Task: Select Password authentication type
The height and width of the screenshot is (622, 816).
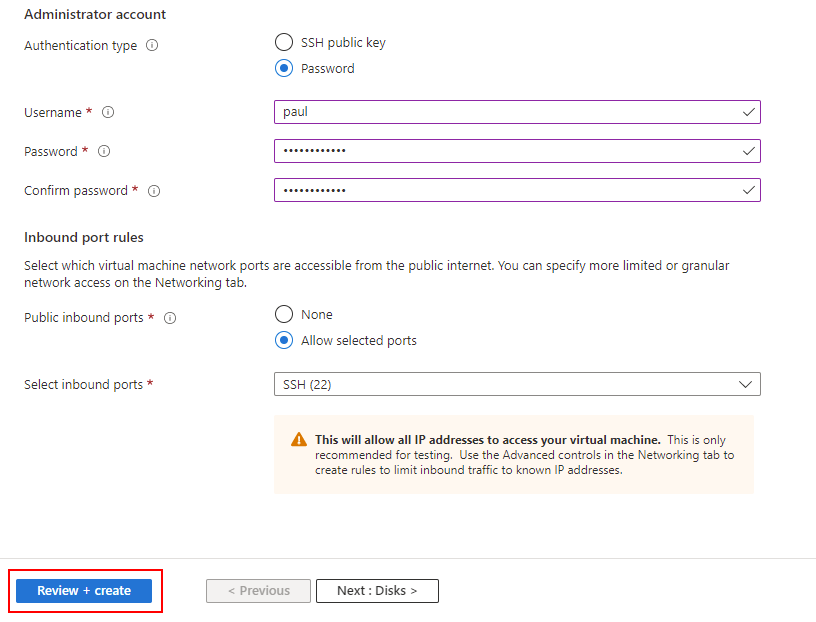Action: tap(284, 69)
